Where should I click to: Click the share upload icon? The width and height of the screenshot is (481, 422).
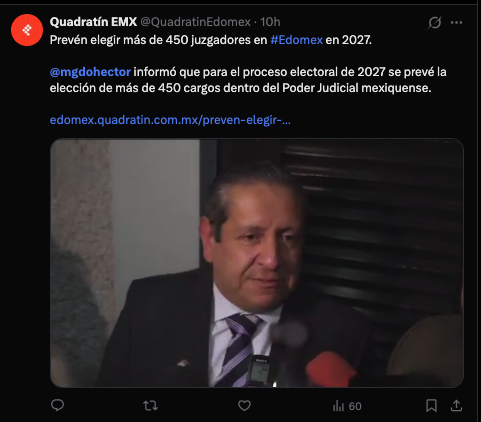[456, 405]
